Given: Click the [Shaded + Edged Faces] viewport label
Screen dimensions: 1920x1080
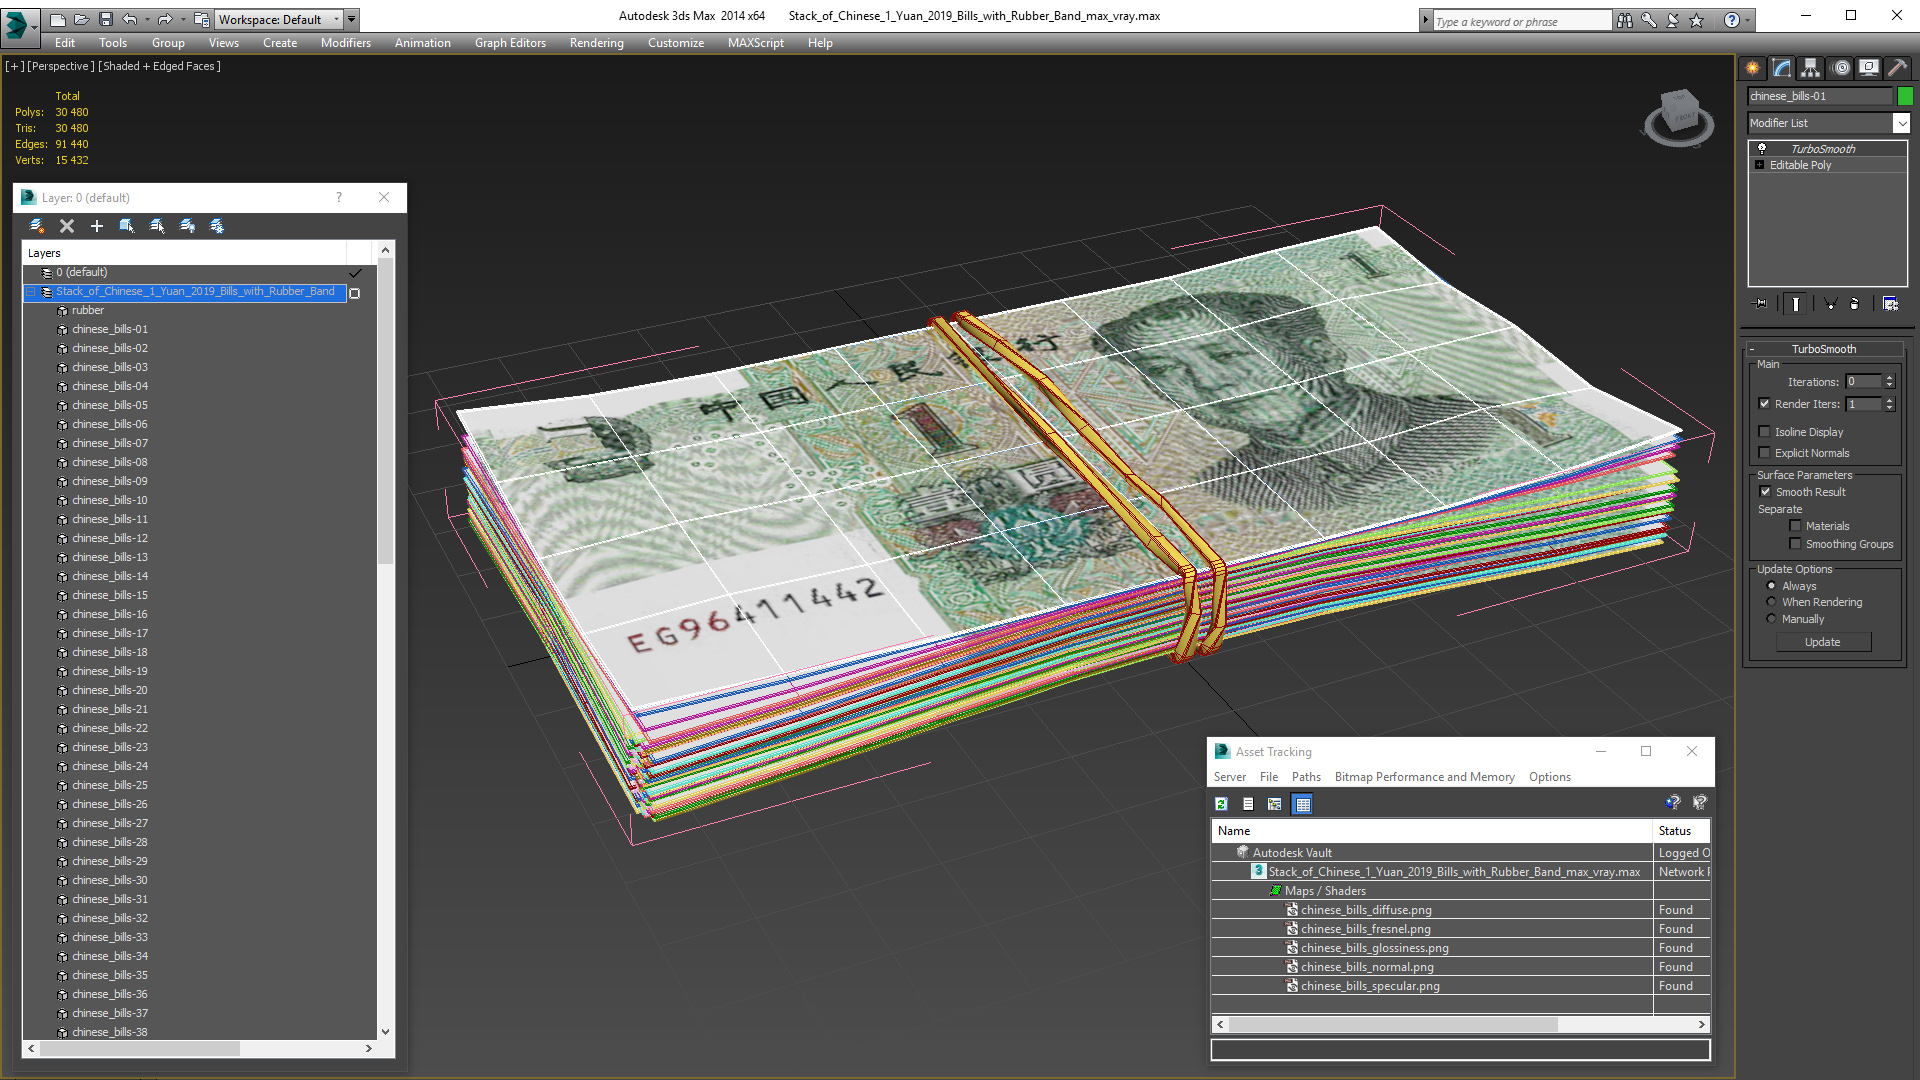Looking at the screenshot, I should click(x=159, y=66).
